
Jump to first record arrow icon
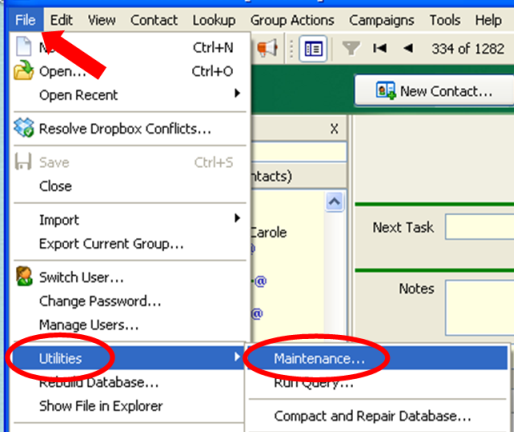click(x=380, y=48)
